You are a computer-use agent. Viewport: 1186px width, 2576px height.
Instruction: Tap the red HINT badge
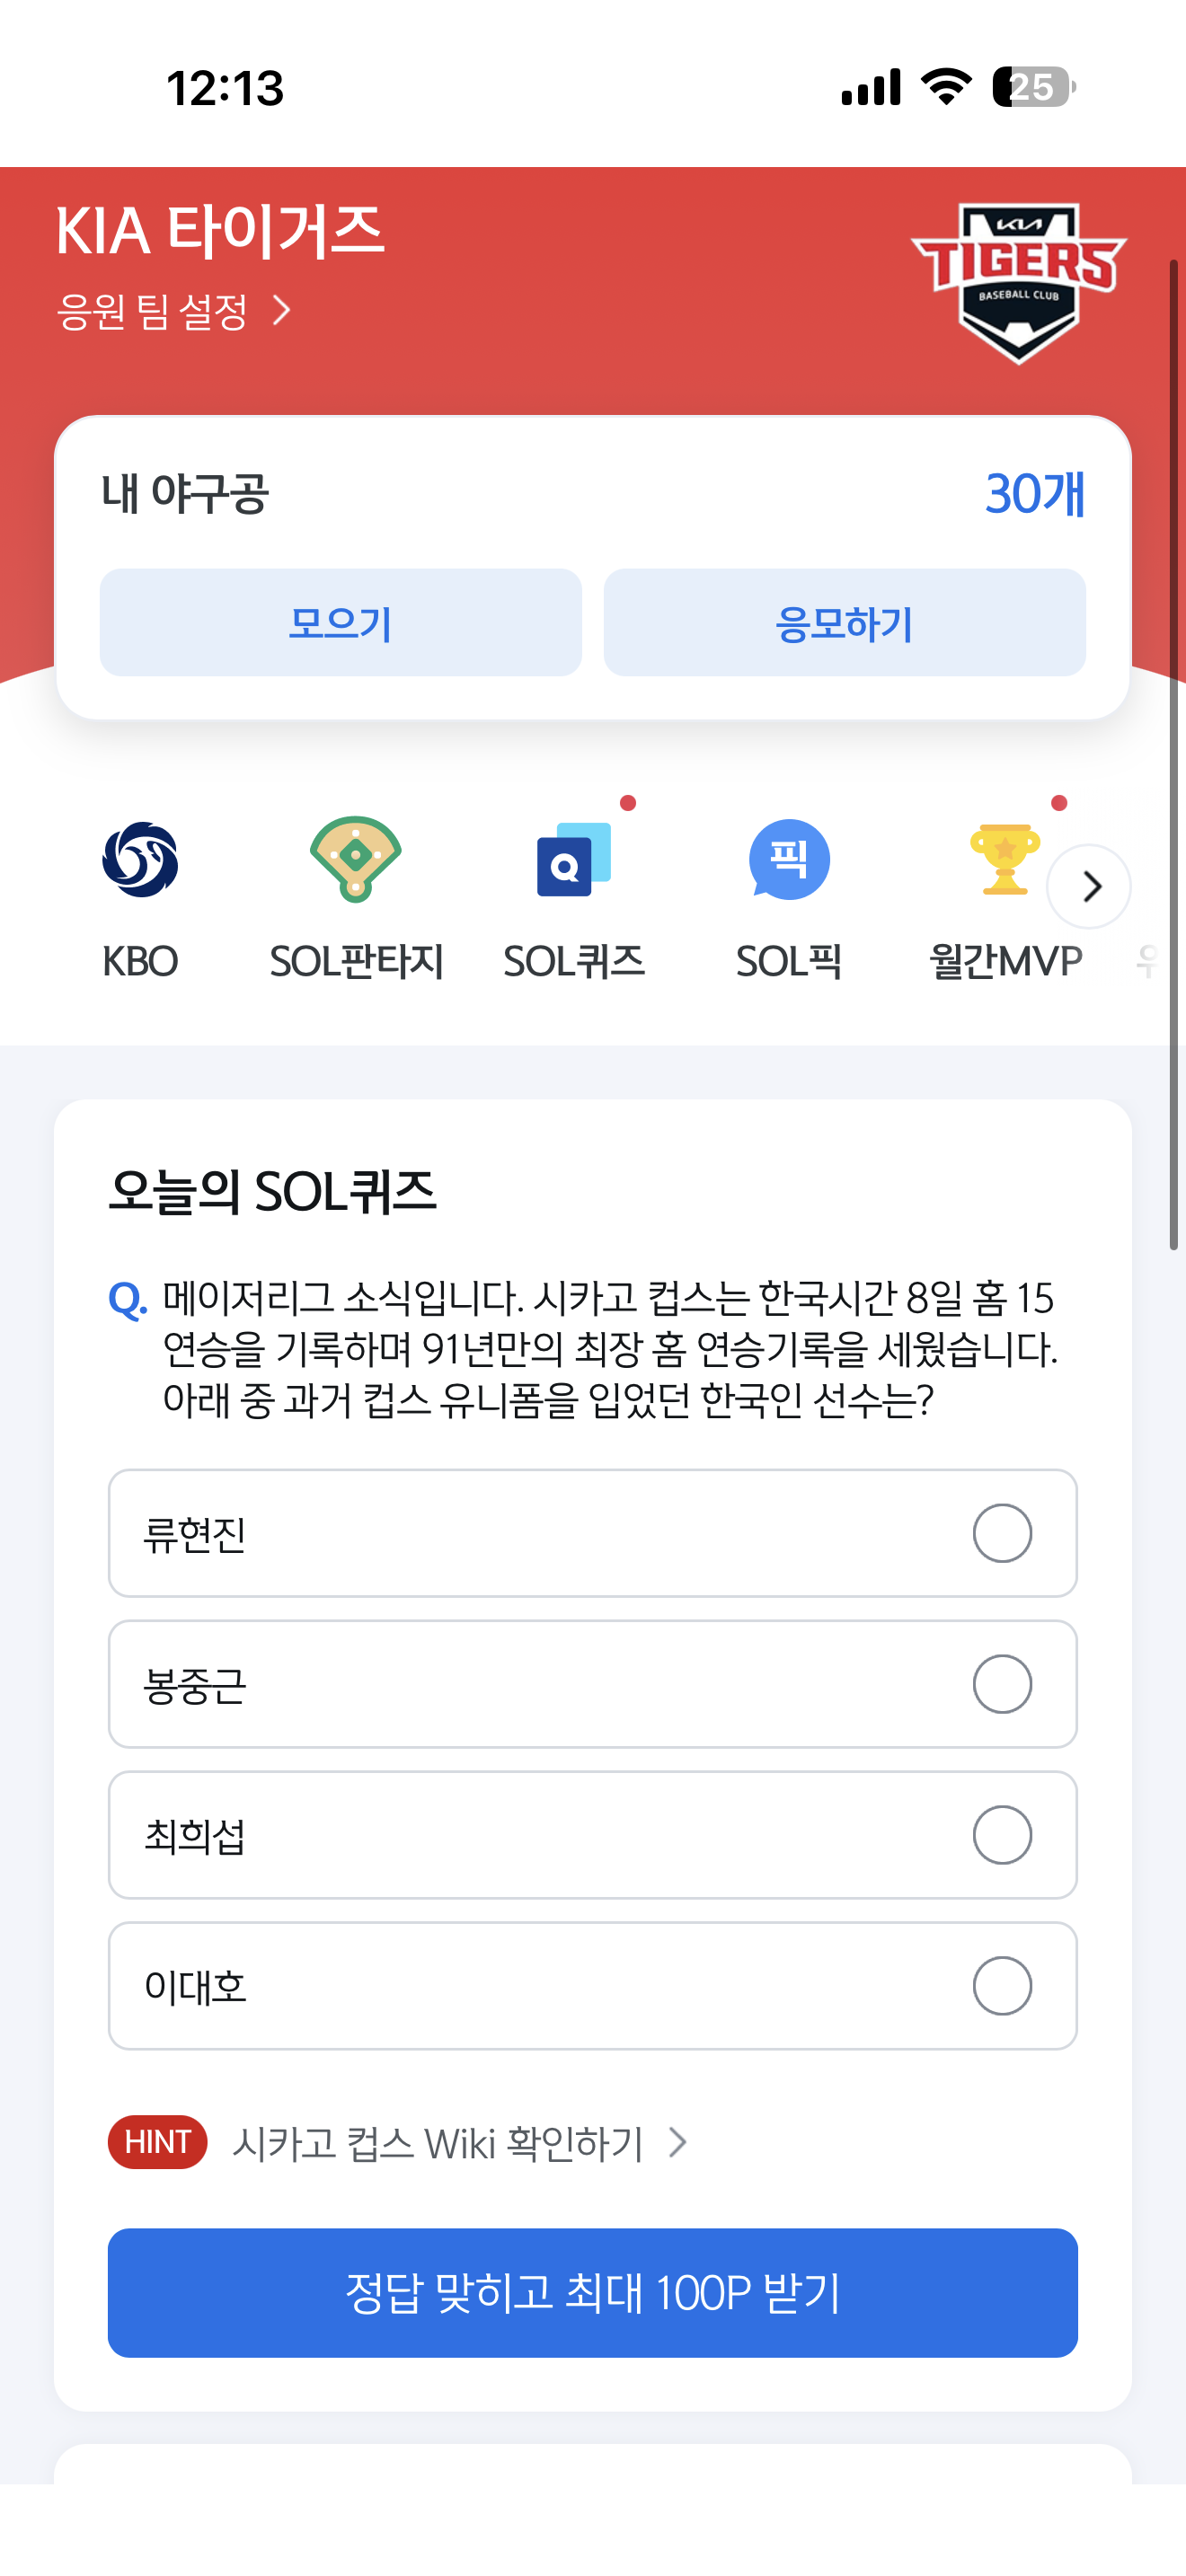158,2142
